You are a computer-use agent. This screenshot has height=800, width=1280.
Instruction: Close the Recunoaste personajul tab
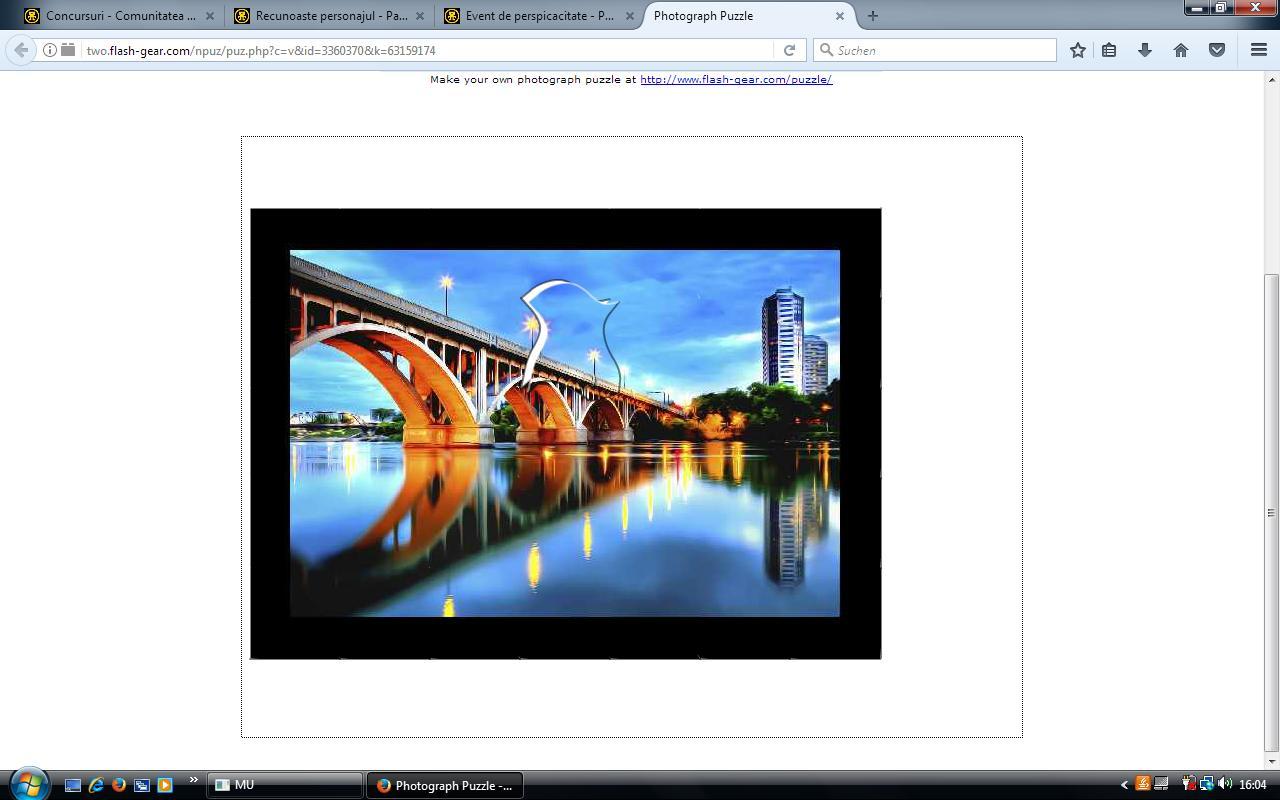coord(420,16)
